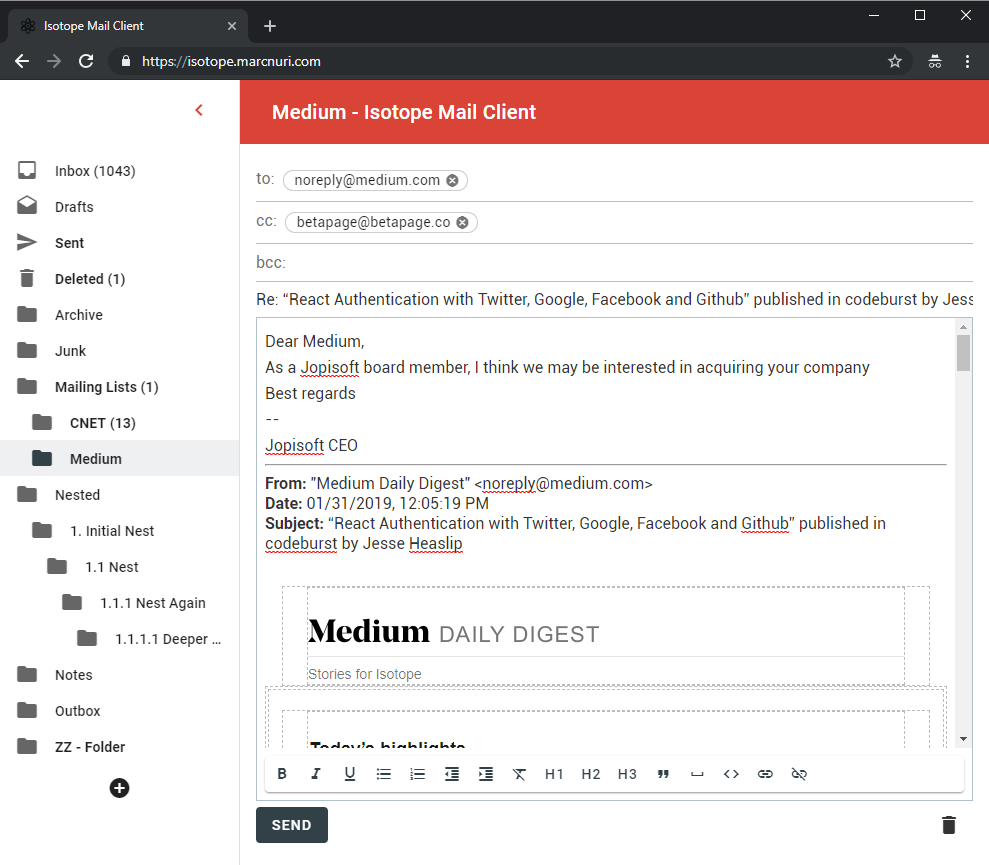Apply italic formatting
This screenshot has height=865, width=989.
(316, 774)
